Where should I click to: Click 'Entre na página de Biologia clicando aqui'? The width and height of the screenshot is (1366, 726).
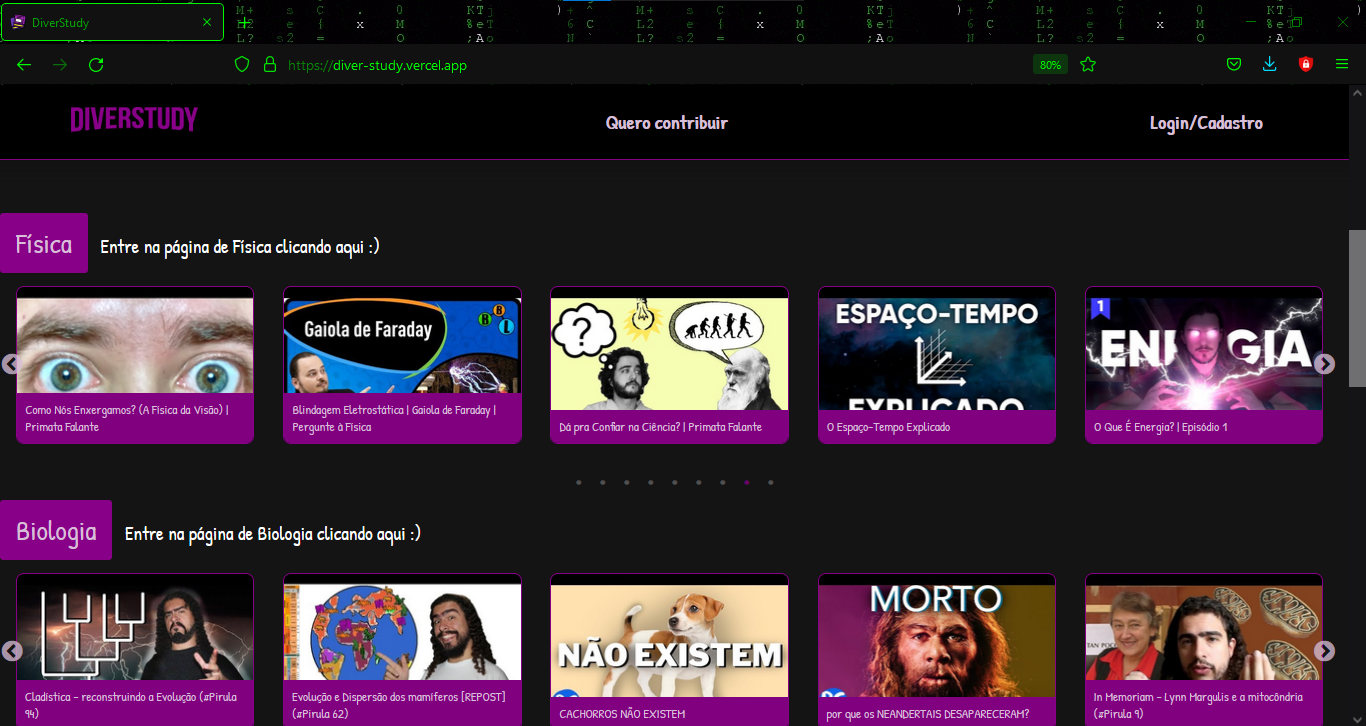tap(273, 533)
